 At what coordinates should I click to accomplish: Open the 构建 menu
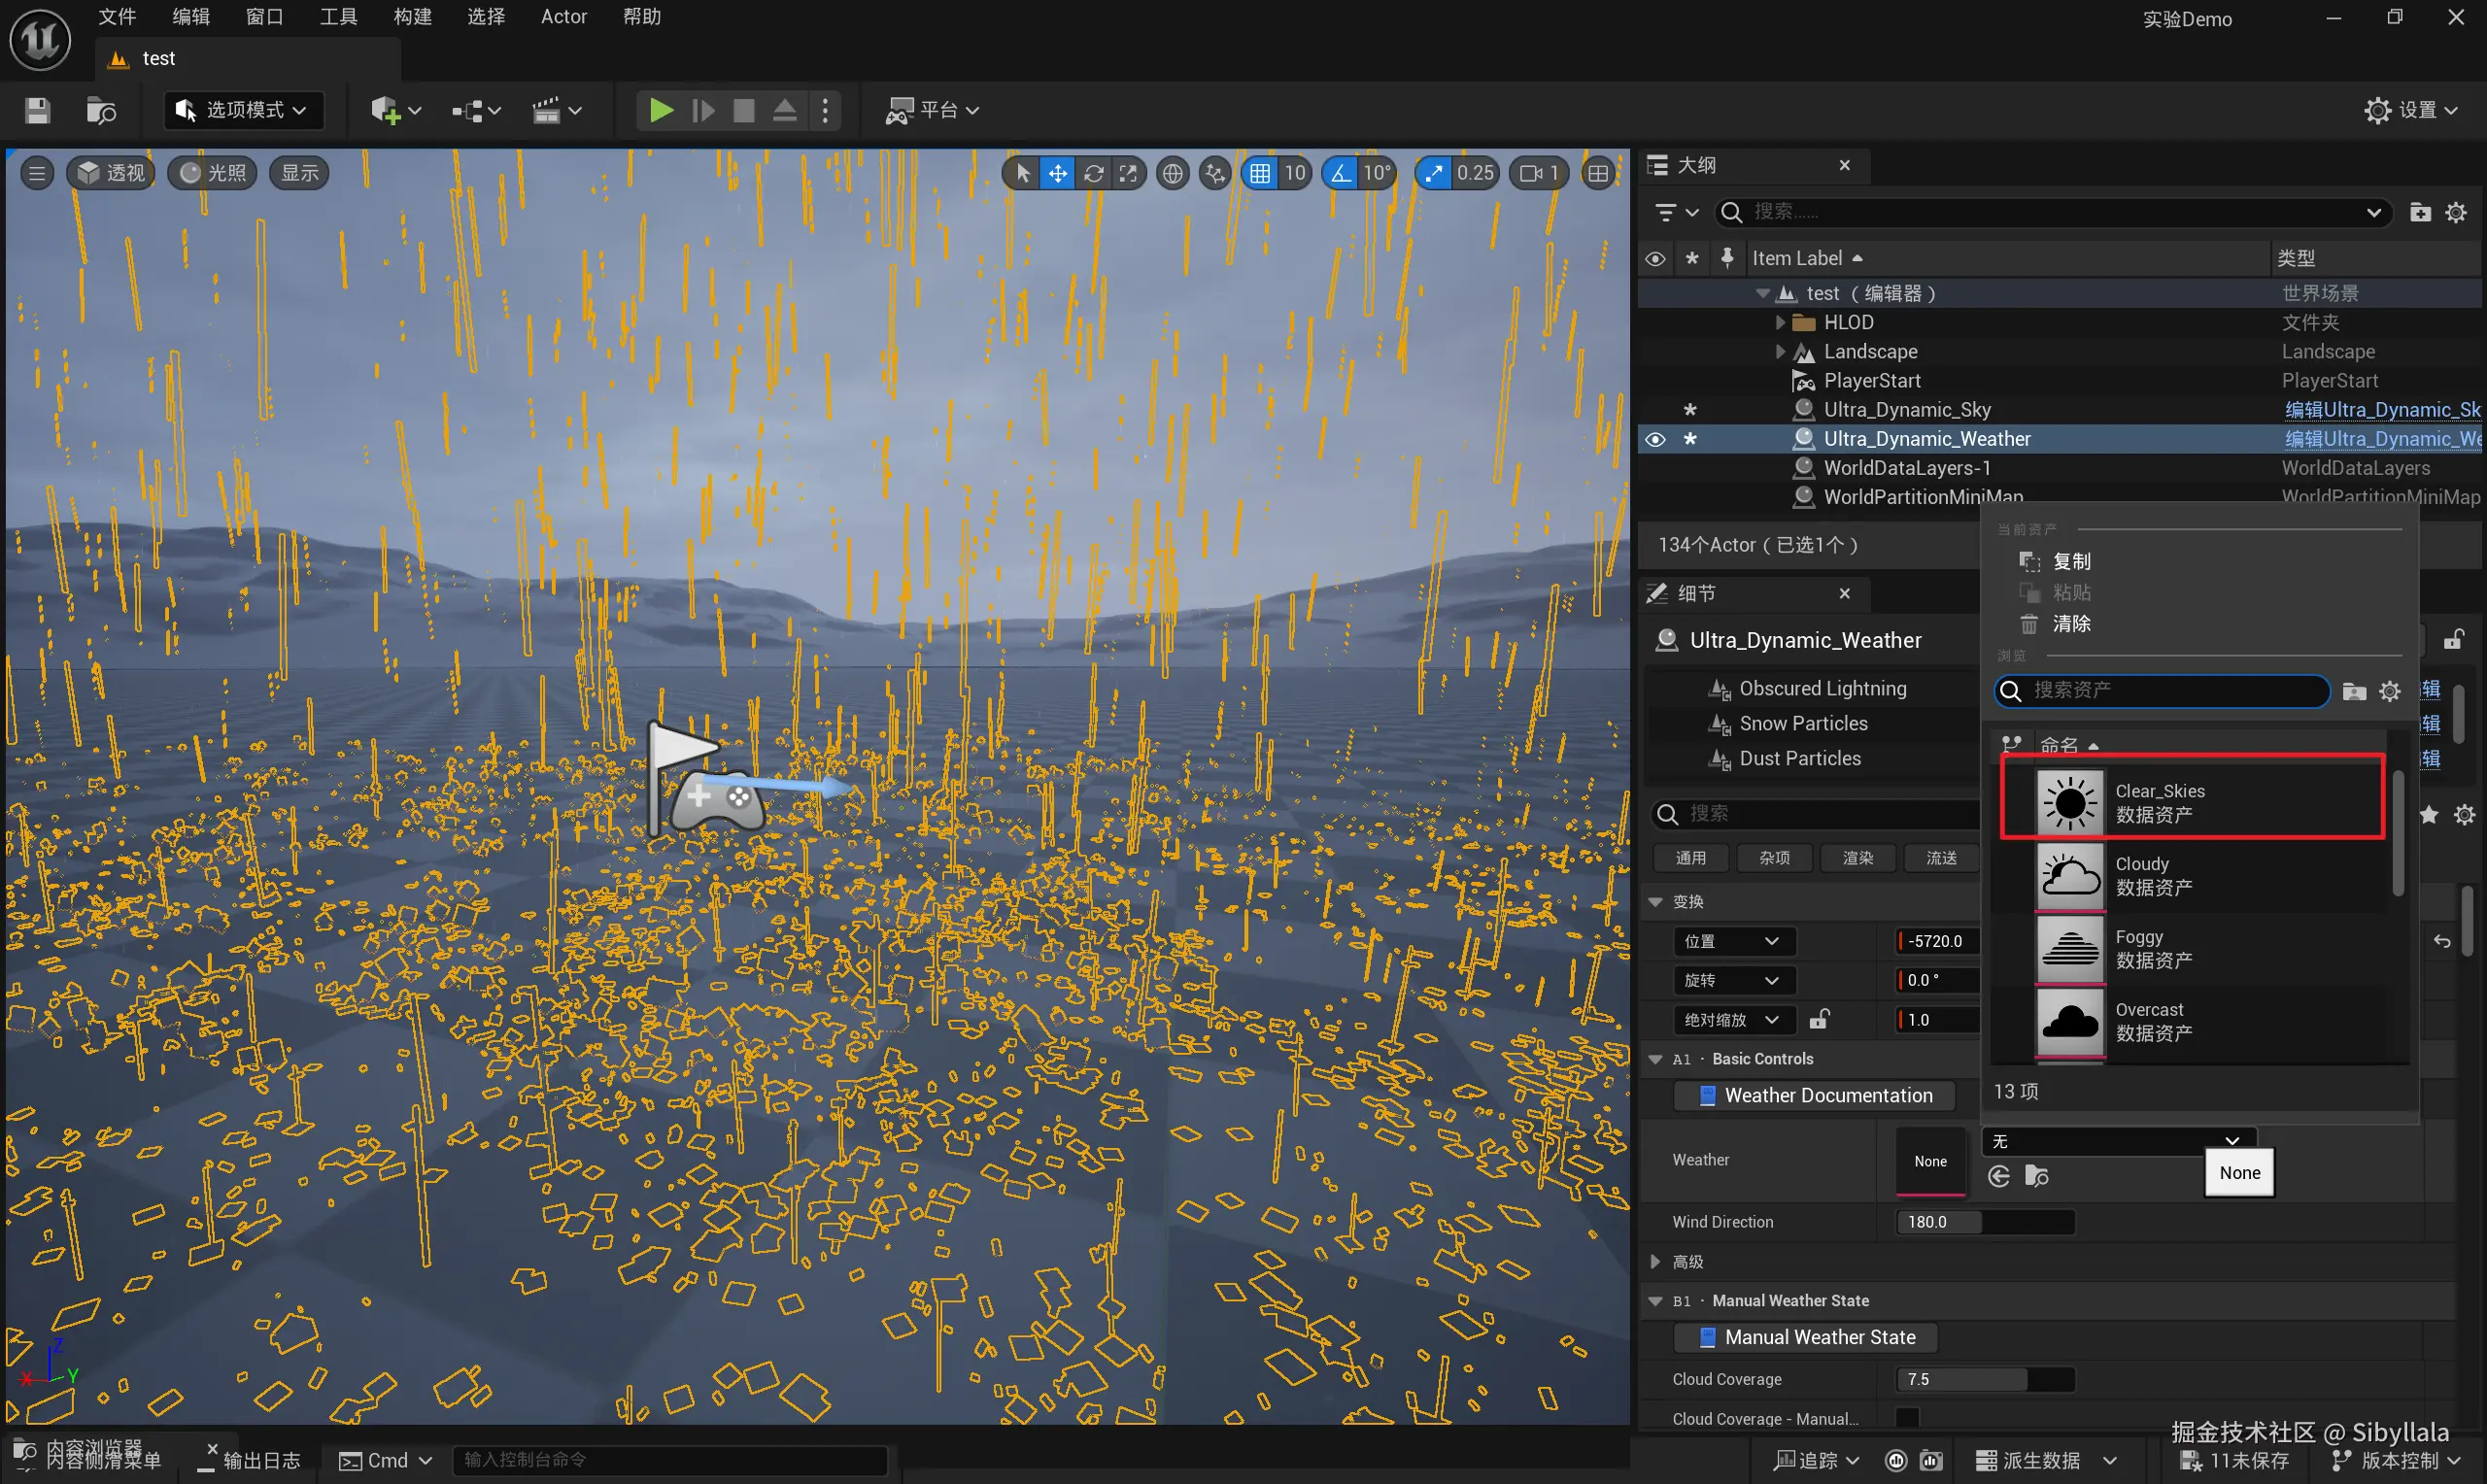click(412, 17)
